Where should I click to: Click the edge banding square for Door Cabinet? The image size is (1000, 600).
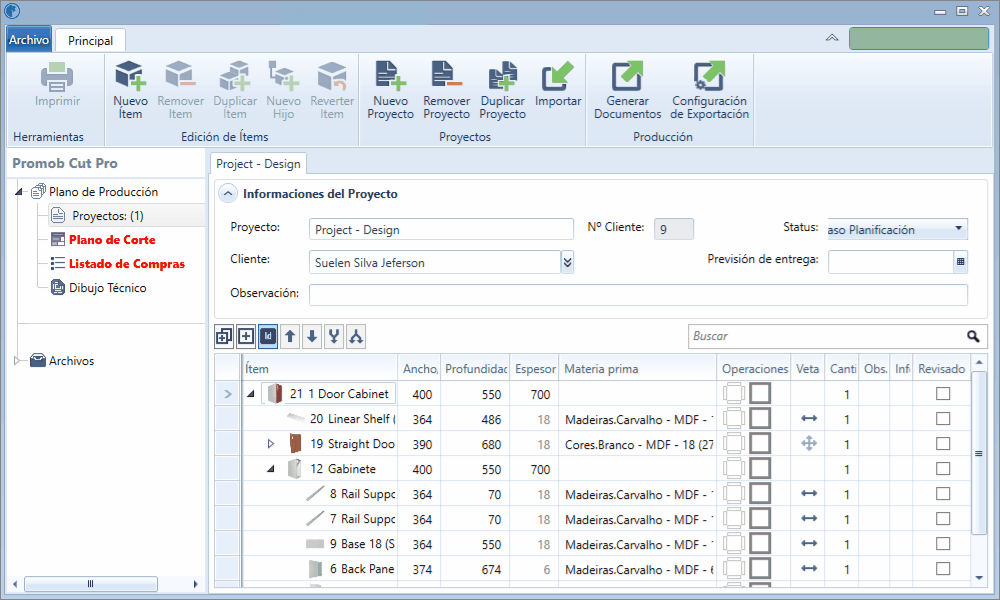[760, 393]
